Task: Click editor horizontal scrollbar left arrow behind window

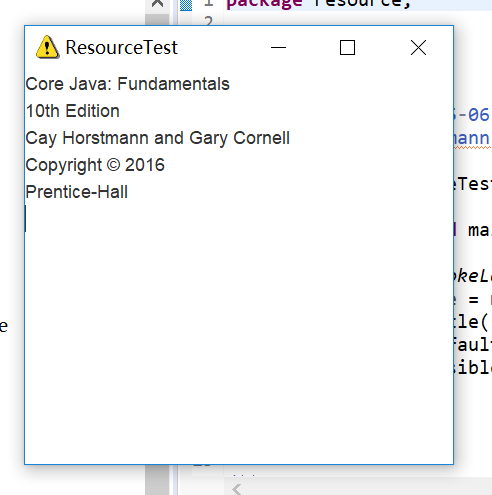Action: pyautogui.click(x=236, y=489)
